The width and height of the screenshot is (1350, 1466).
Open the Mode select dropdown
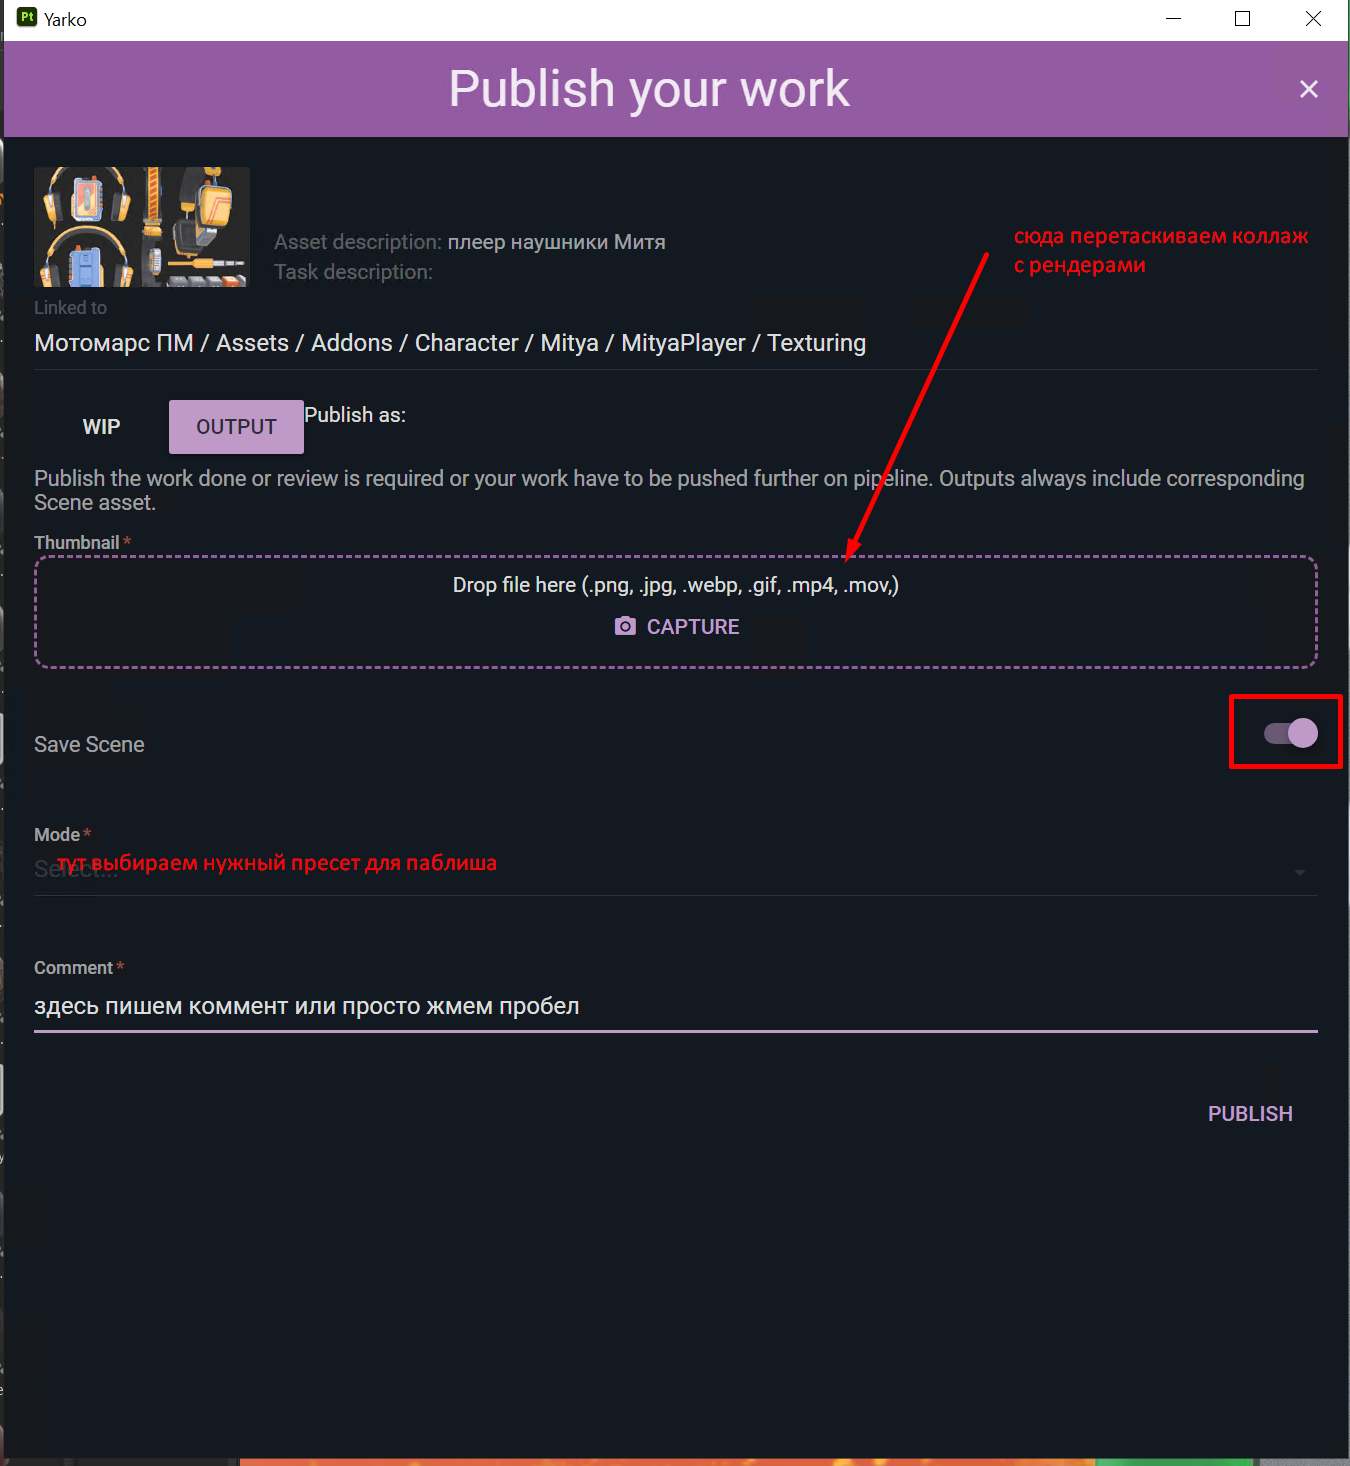coord(675,870)
